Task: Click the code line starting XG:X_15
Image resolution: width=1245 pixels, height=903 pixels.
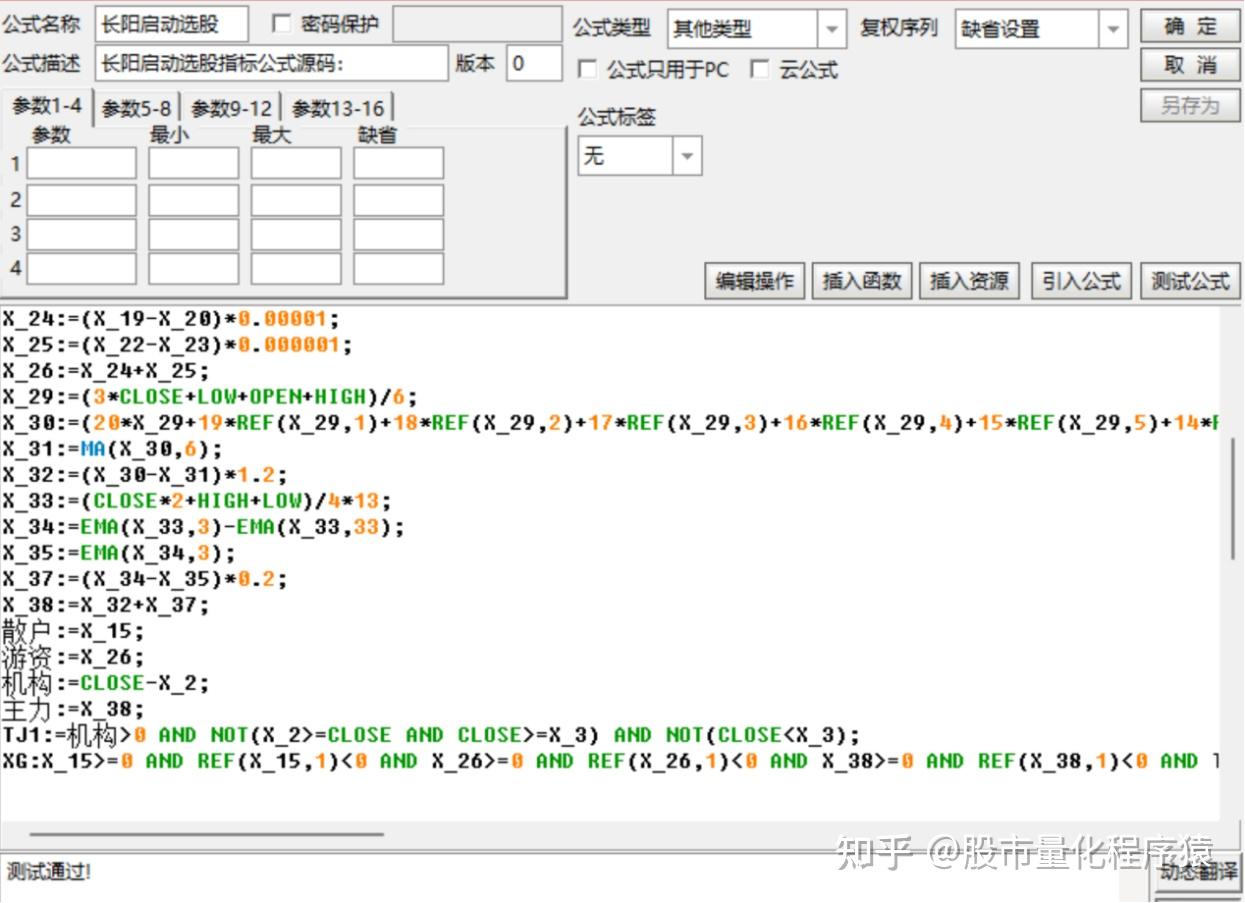Action: click(x=610, y=761)
